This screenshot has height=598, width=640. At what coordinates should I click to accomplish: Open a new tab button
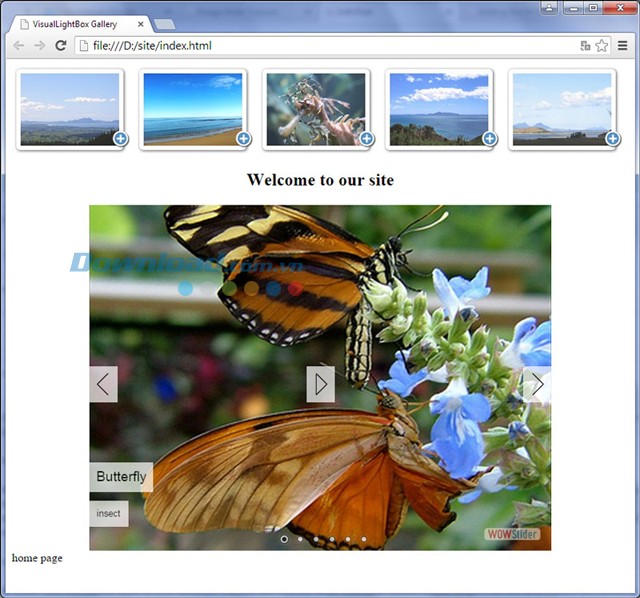click(165, 23)
